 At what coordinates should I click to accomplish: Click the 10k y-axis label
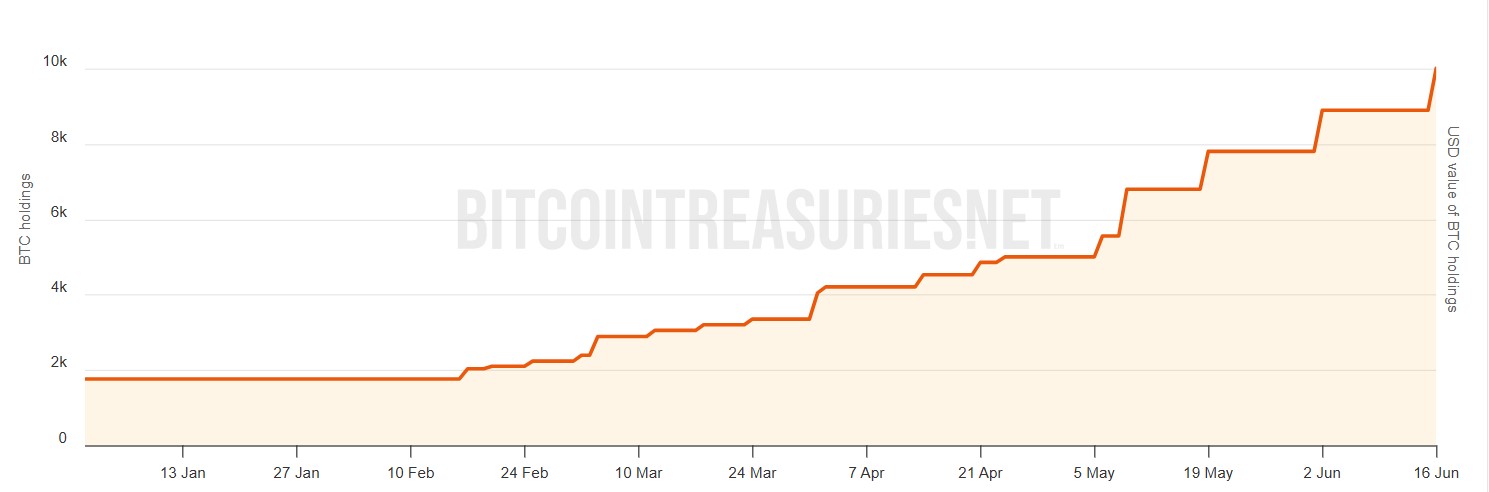click(x=54, y=62)
